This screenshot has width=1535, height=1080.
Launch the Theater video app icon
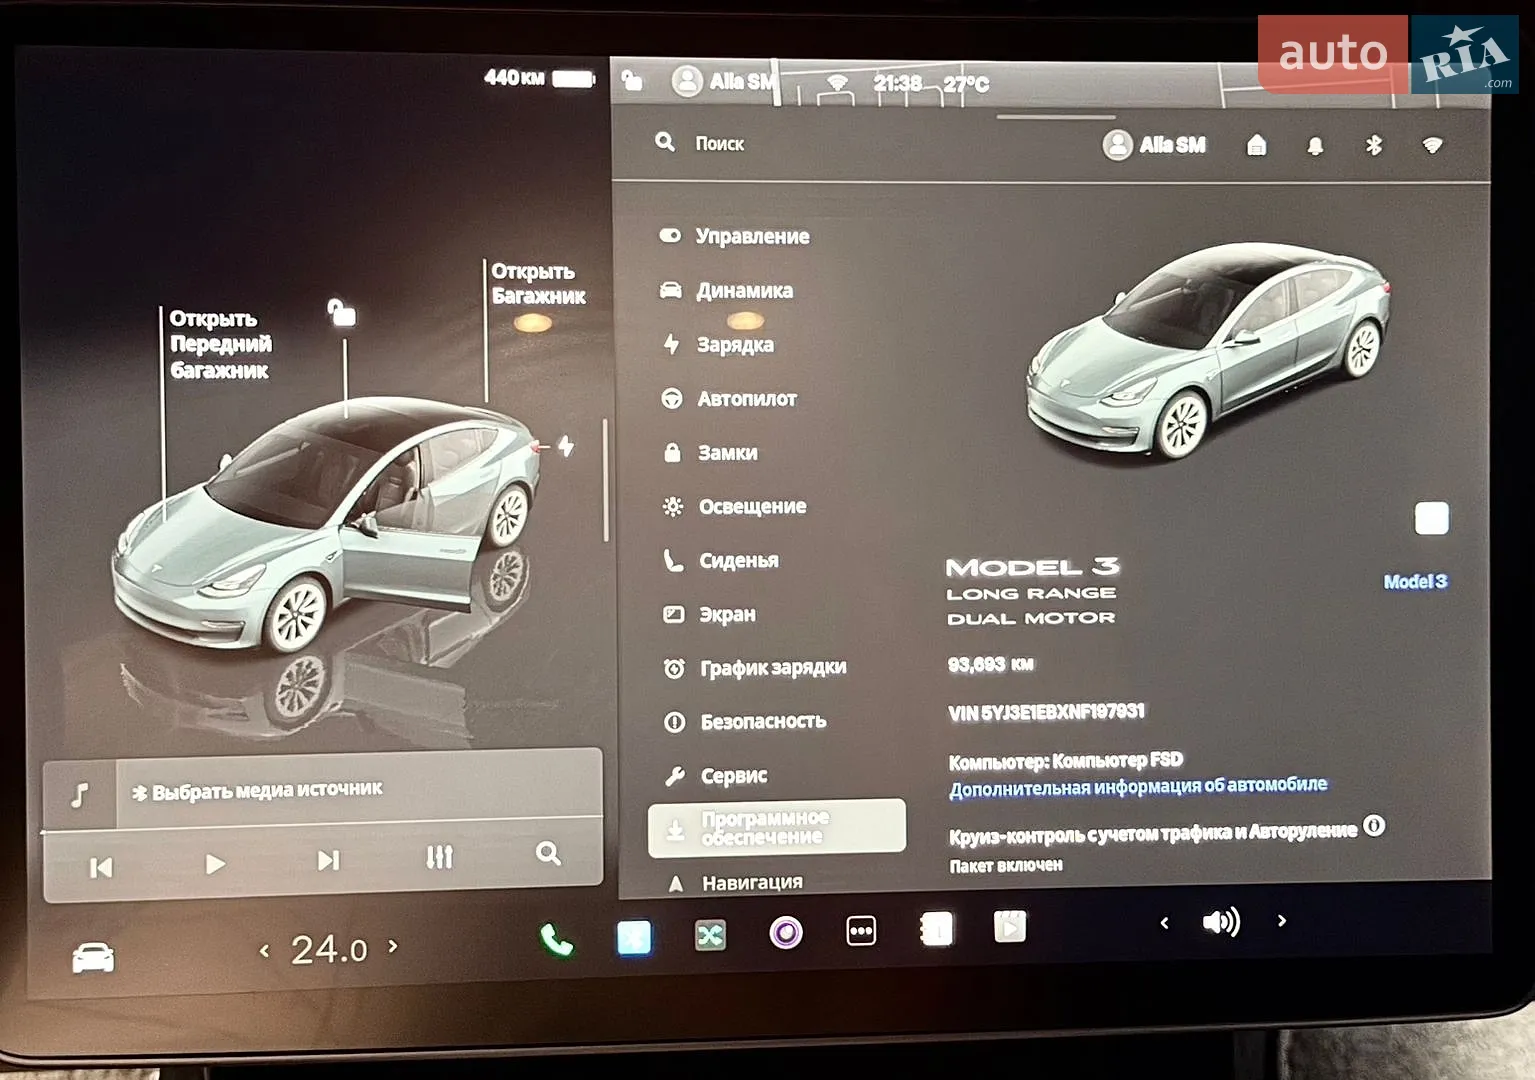1010,927
